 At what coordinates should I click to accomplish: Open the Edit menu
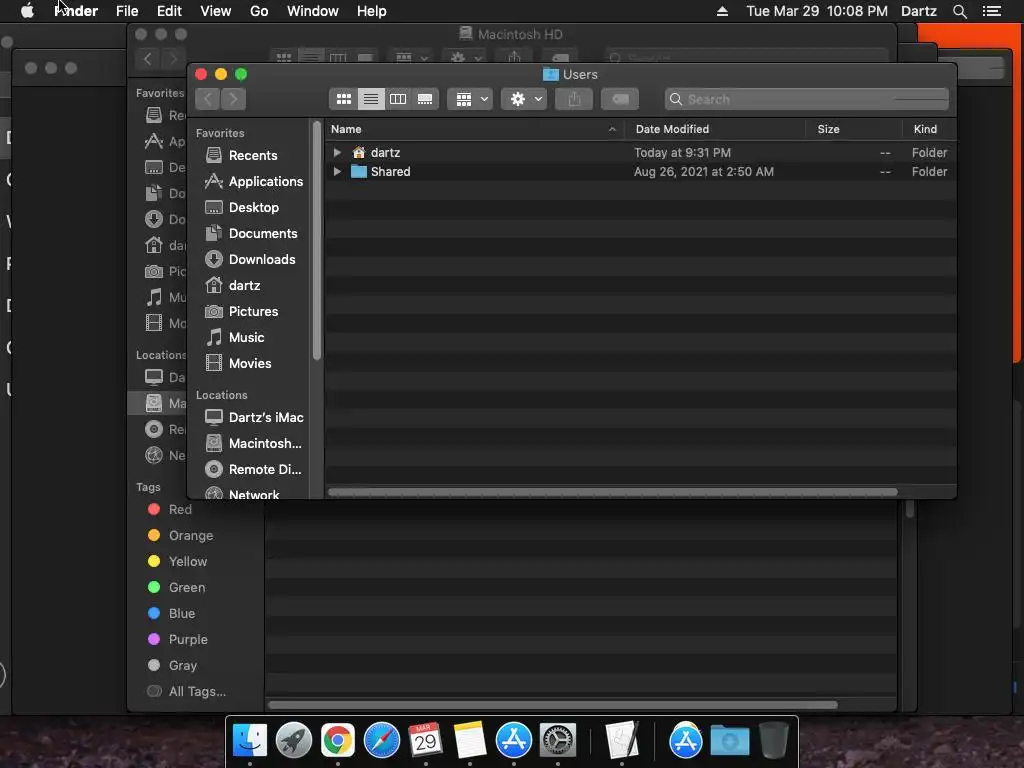point(169,11)
